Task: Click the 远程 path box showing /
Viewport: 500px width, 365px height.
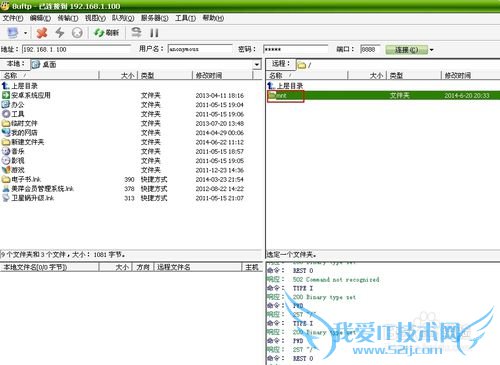Action: click(397, 65)
